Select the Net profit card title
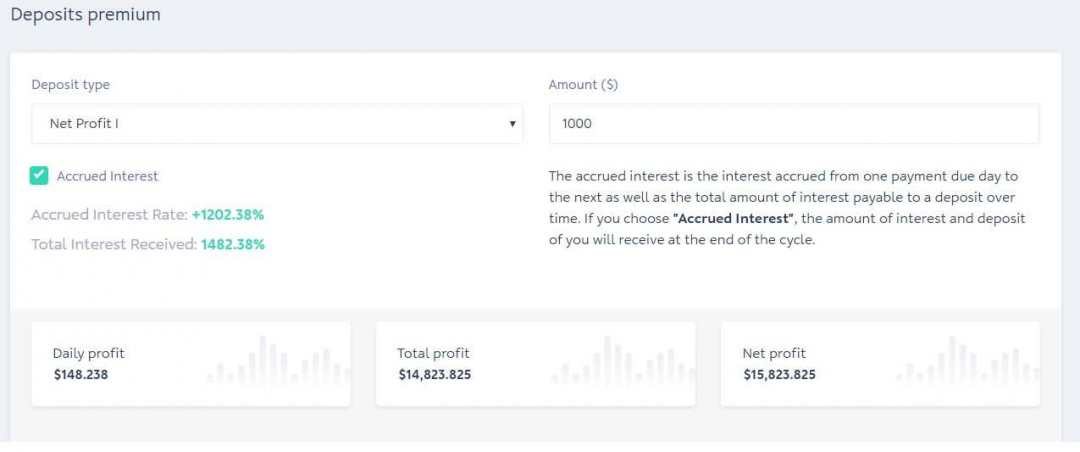The image size is (1080, 452). coord(774,353)
